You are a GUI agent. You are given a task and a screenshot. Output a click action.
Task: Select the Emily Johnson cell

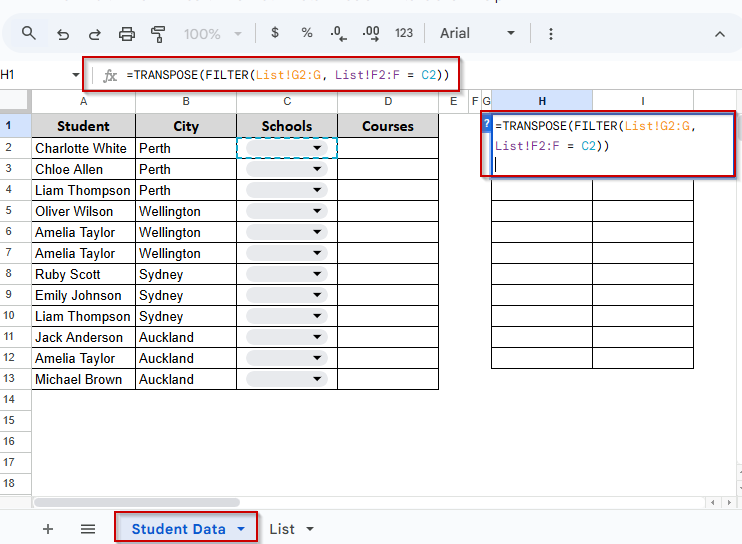pos(83,295)
